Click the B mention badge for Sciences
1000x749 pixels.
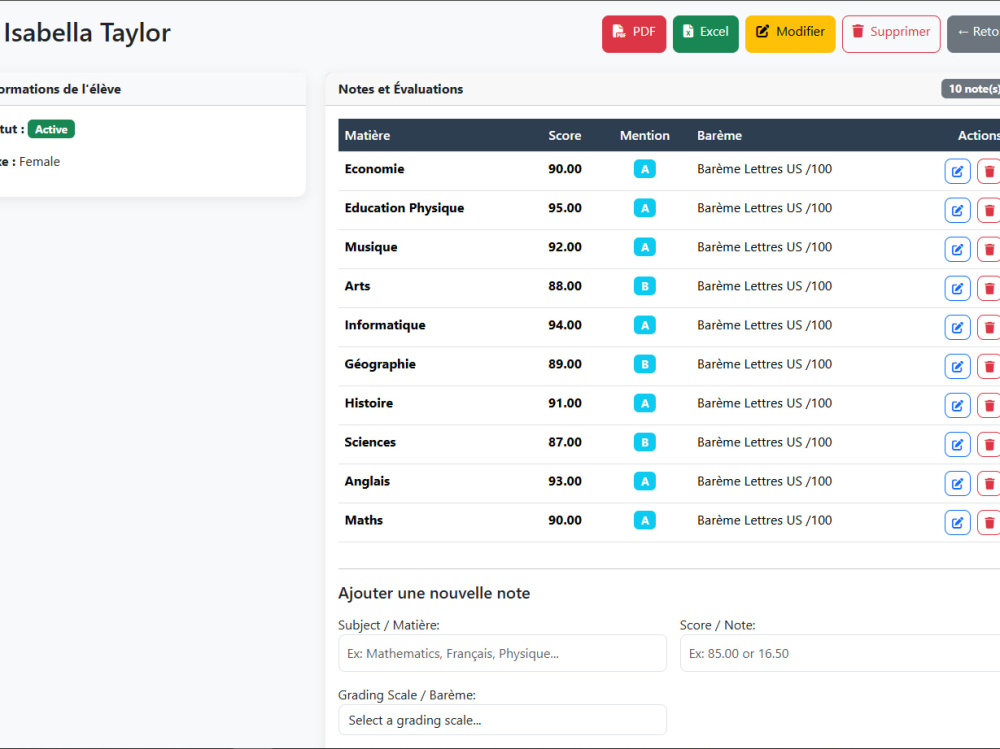(x=645, y=442)
